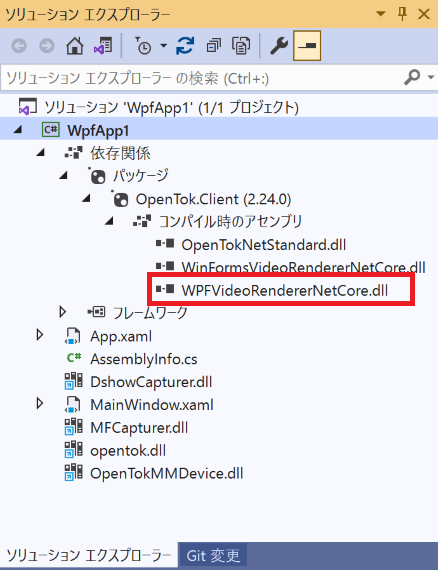Screen dimensions: 438x570
Task: Select solution 'WpfApp1' root node
Action: pos(171,108)
